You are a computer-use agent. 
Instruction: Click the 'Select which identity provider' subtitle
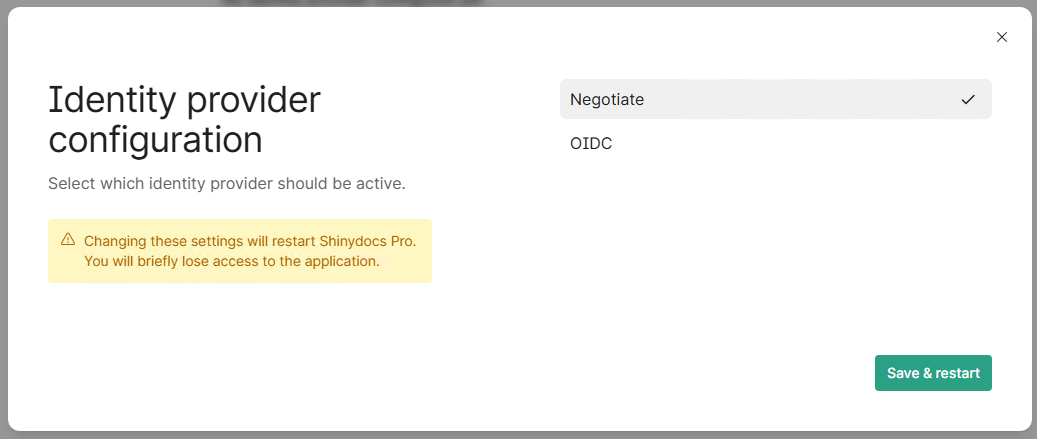226,184
